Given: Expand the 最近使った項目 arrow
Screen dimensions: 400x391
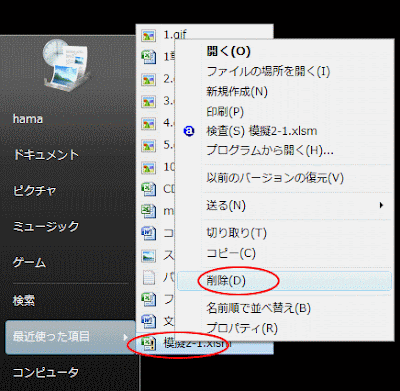Looking at the screenshot, I should click(x=126, y=337).
